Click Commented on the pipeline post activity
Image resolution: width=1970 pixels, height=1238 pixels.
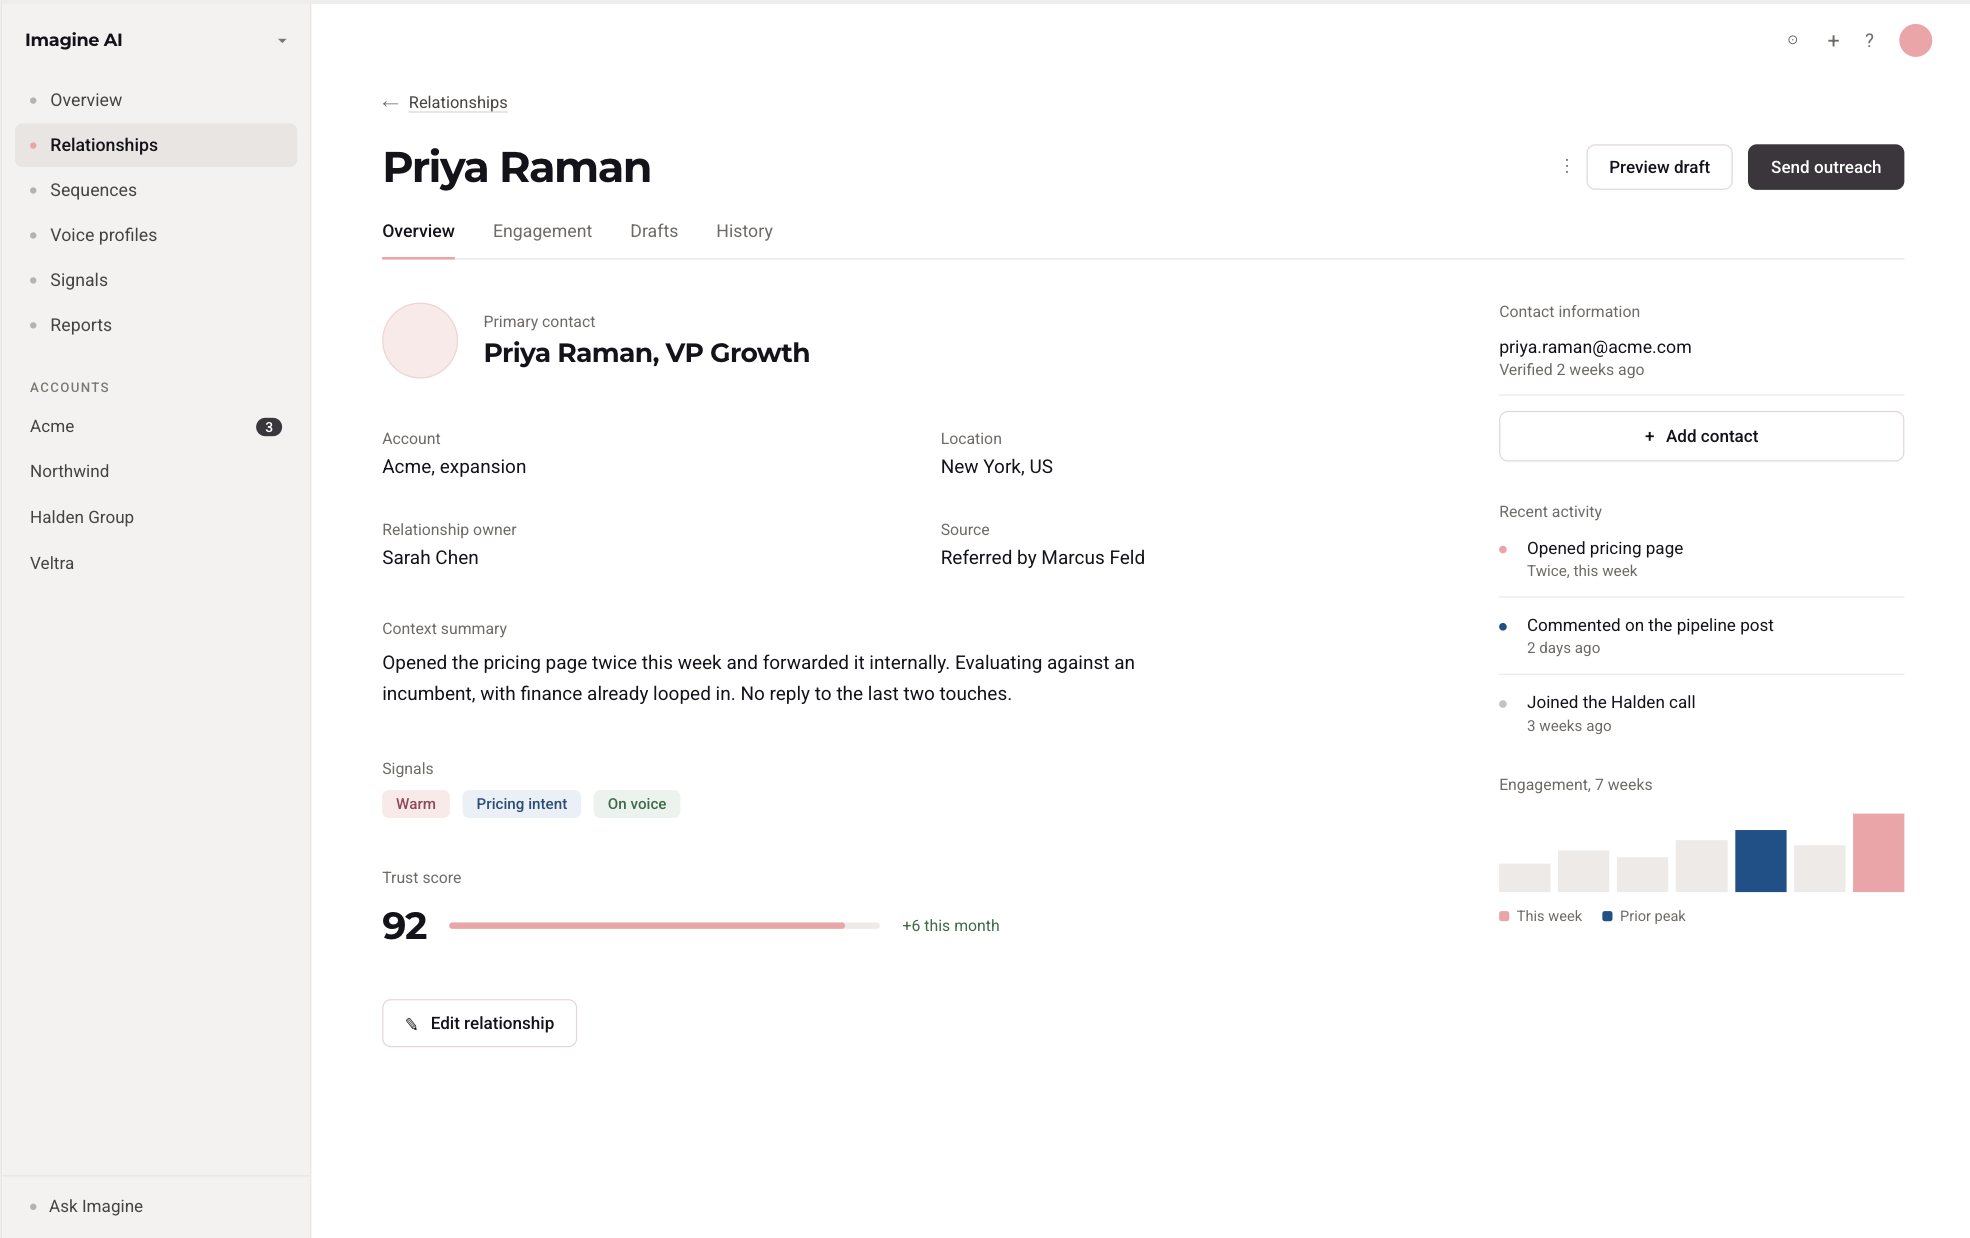(x=1701, y=636)
